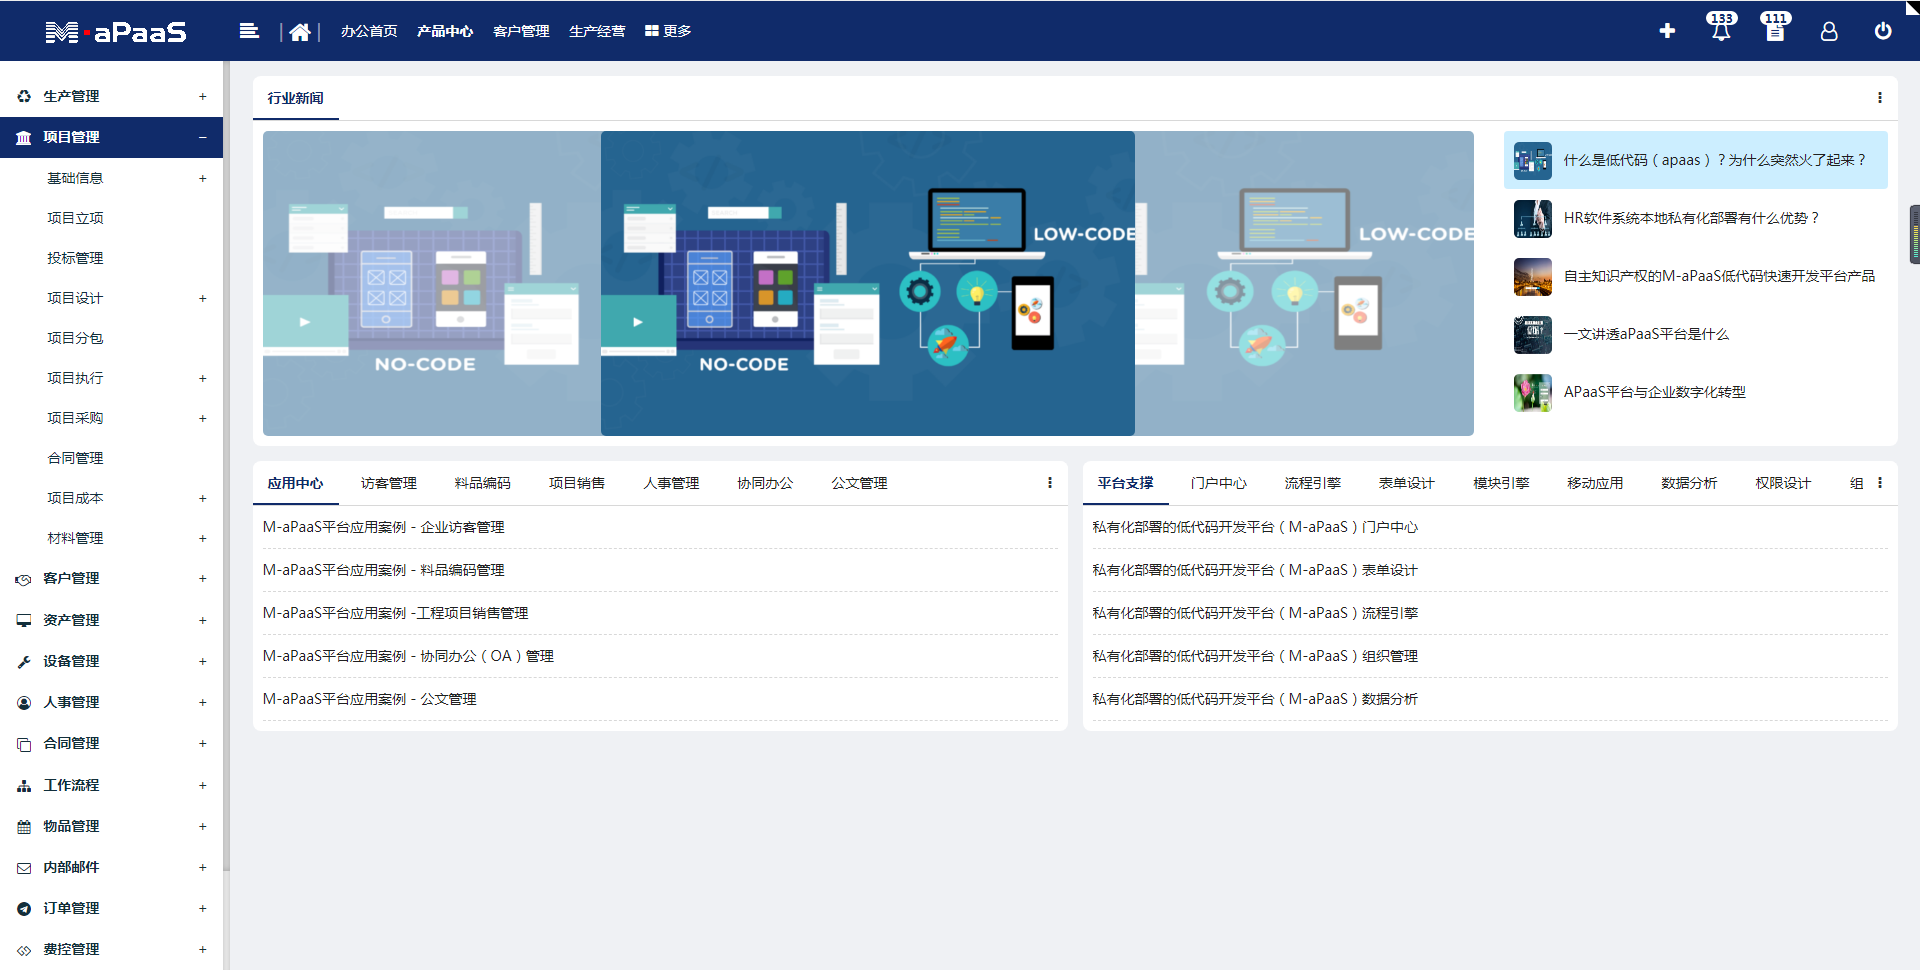This screenshot has height=970, width=1920.
Task: Open the 应用中心 panel kebab menu
Action: 1050,483
